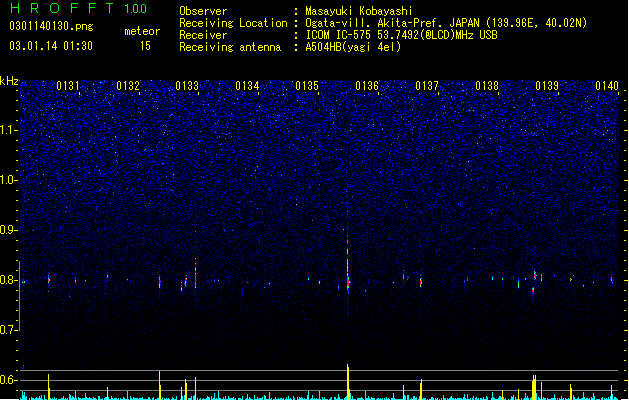Viewport: 629px width, 400px height.
Task: Click the 0.8 kHz axis label
Action: (x=9, y=280)
